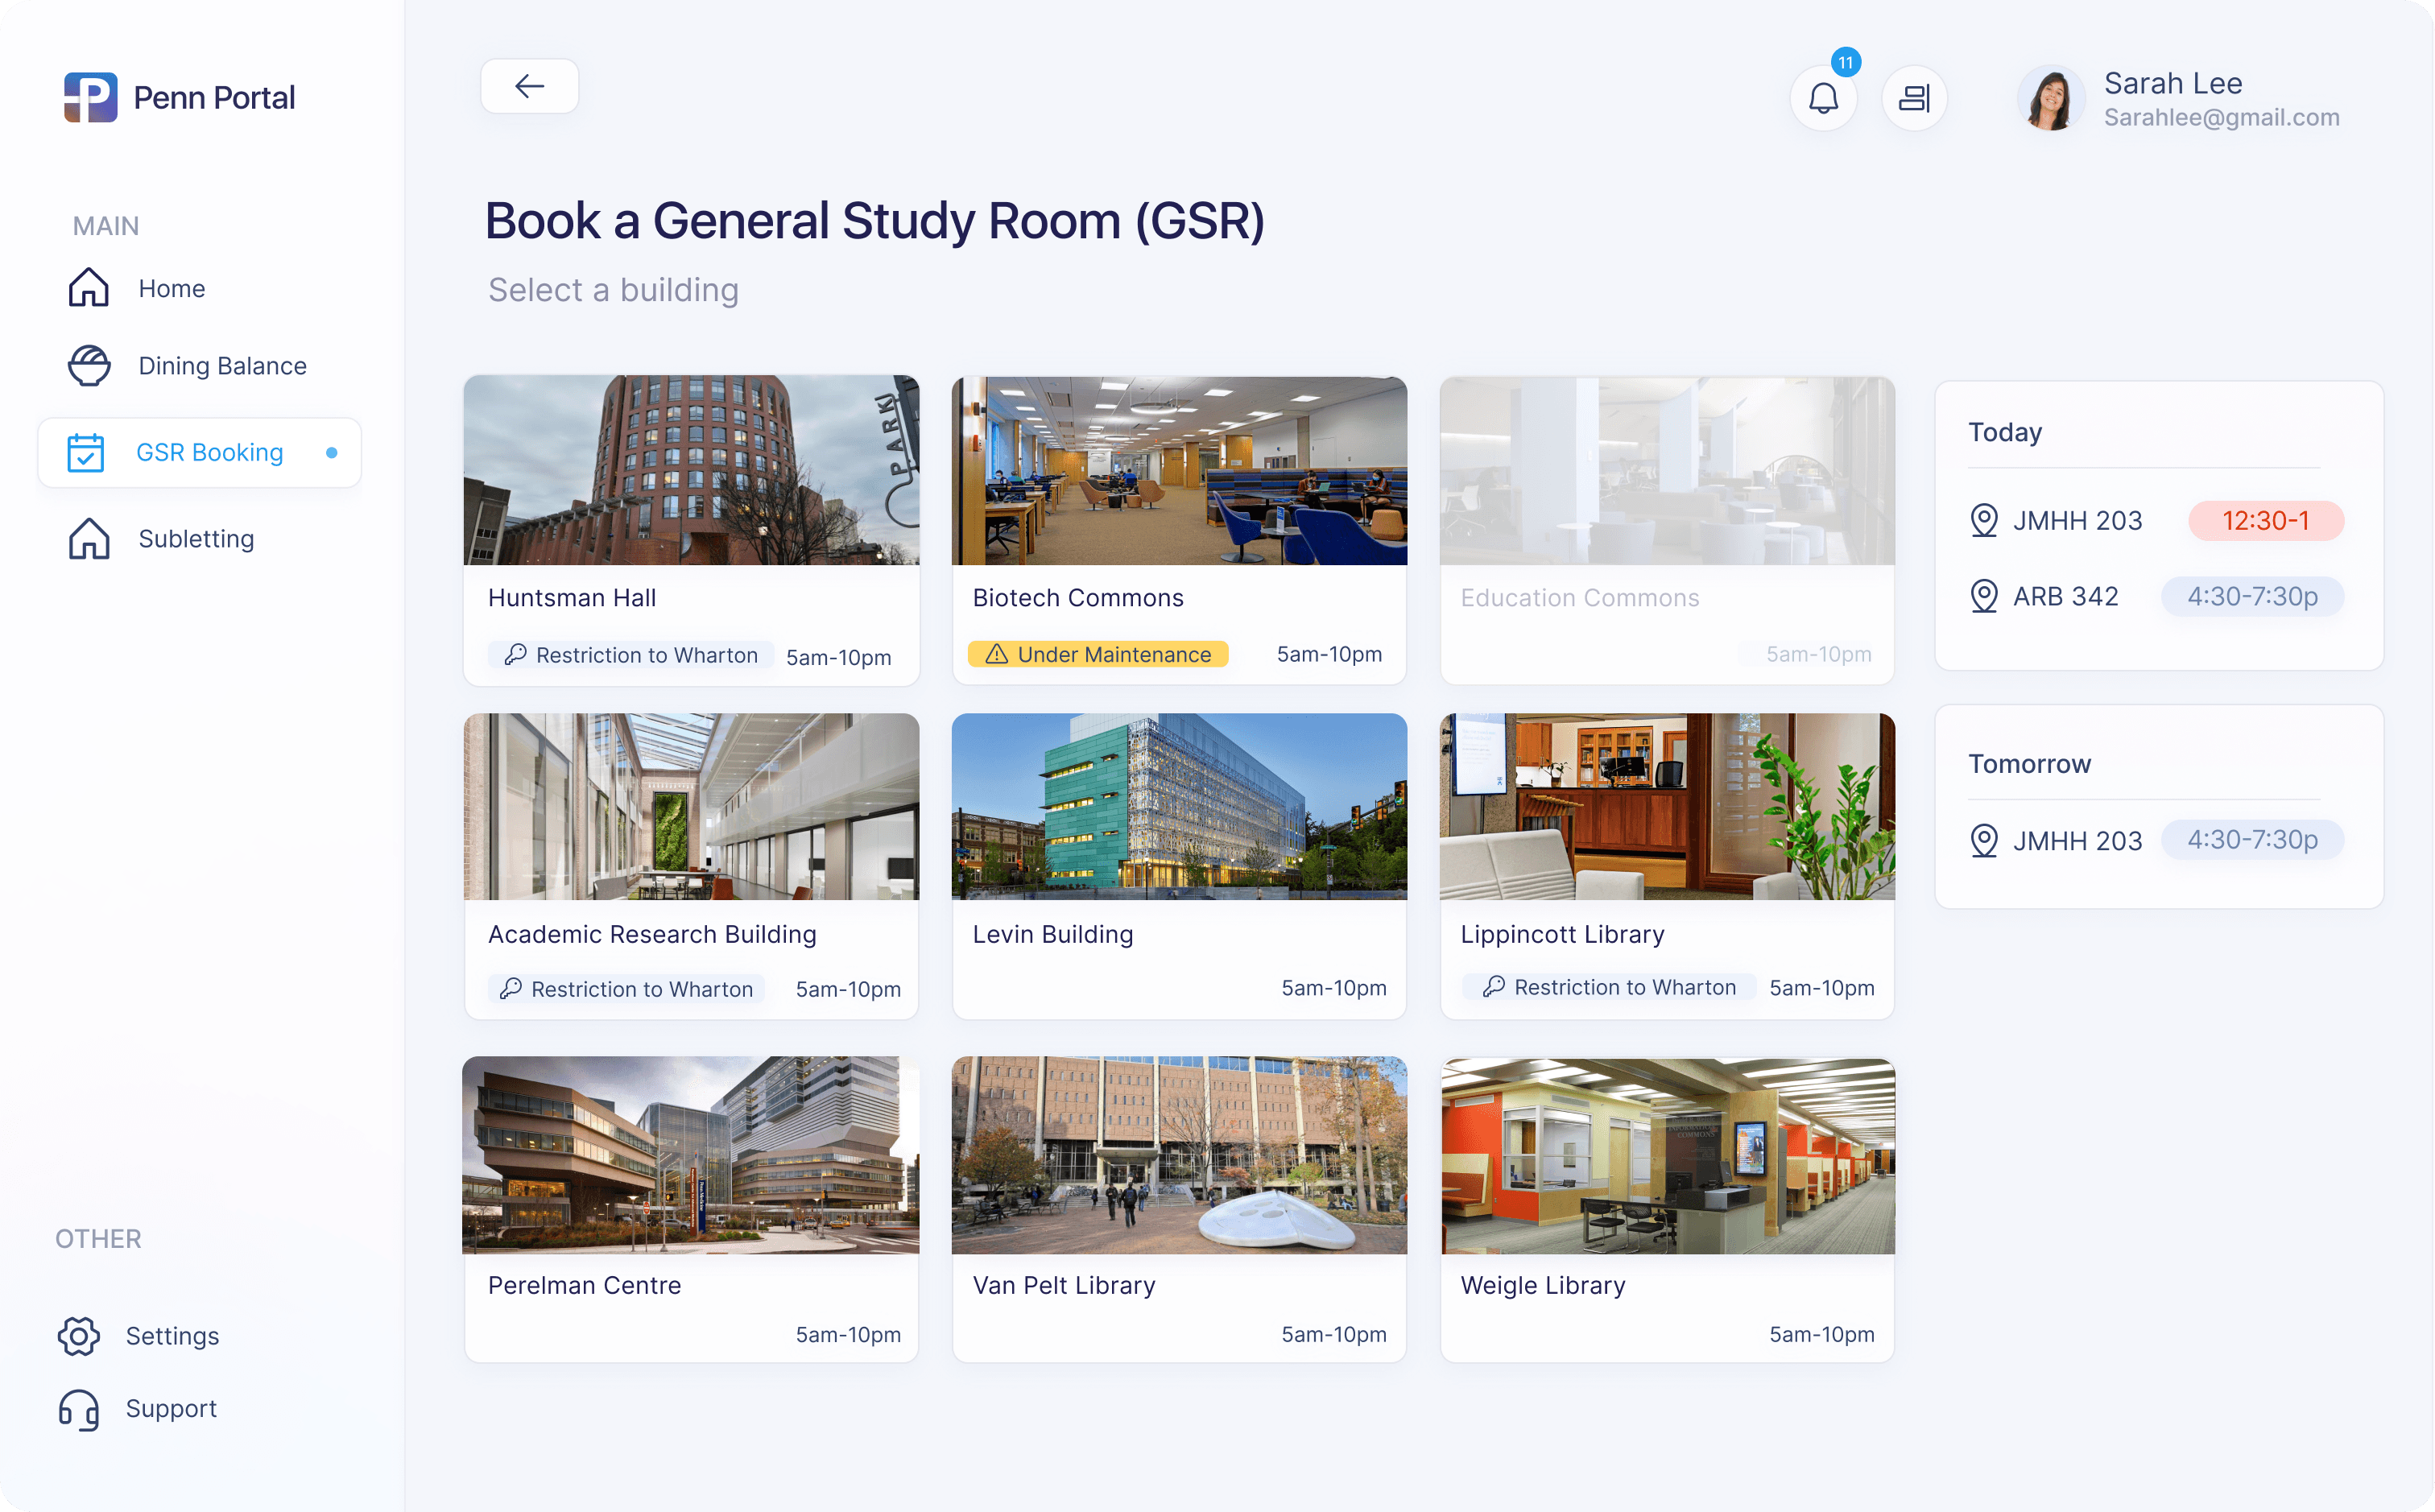Click Weigle Library hours 5am-10pm
This screenshot has height=1512, width=2435.
point(1821,1333)
